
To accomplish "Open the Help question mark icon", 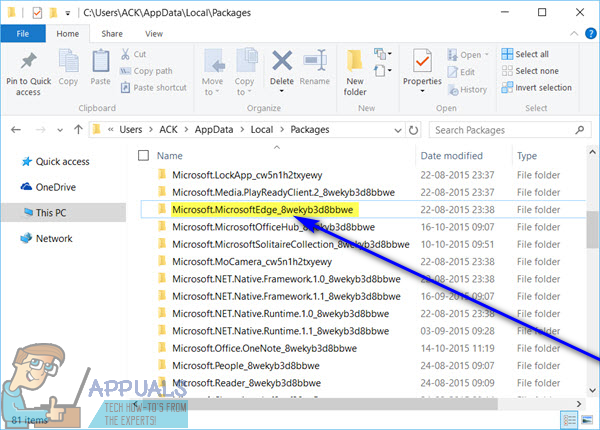I will [x=590, y=34].
